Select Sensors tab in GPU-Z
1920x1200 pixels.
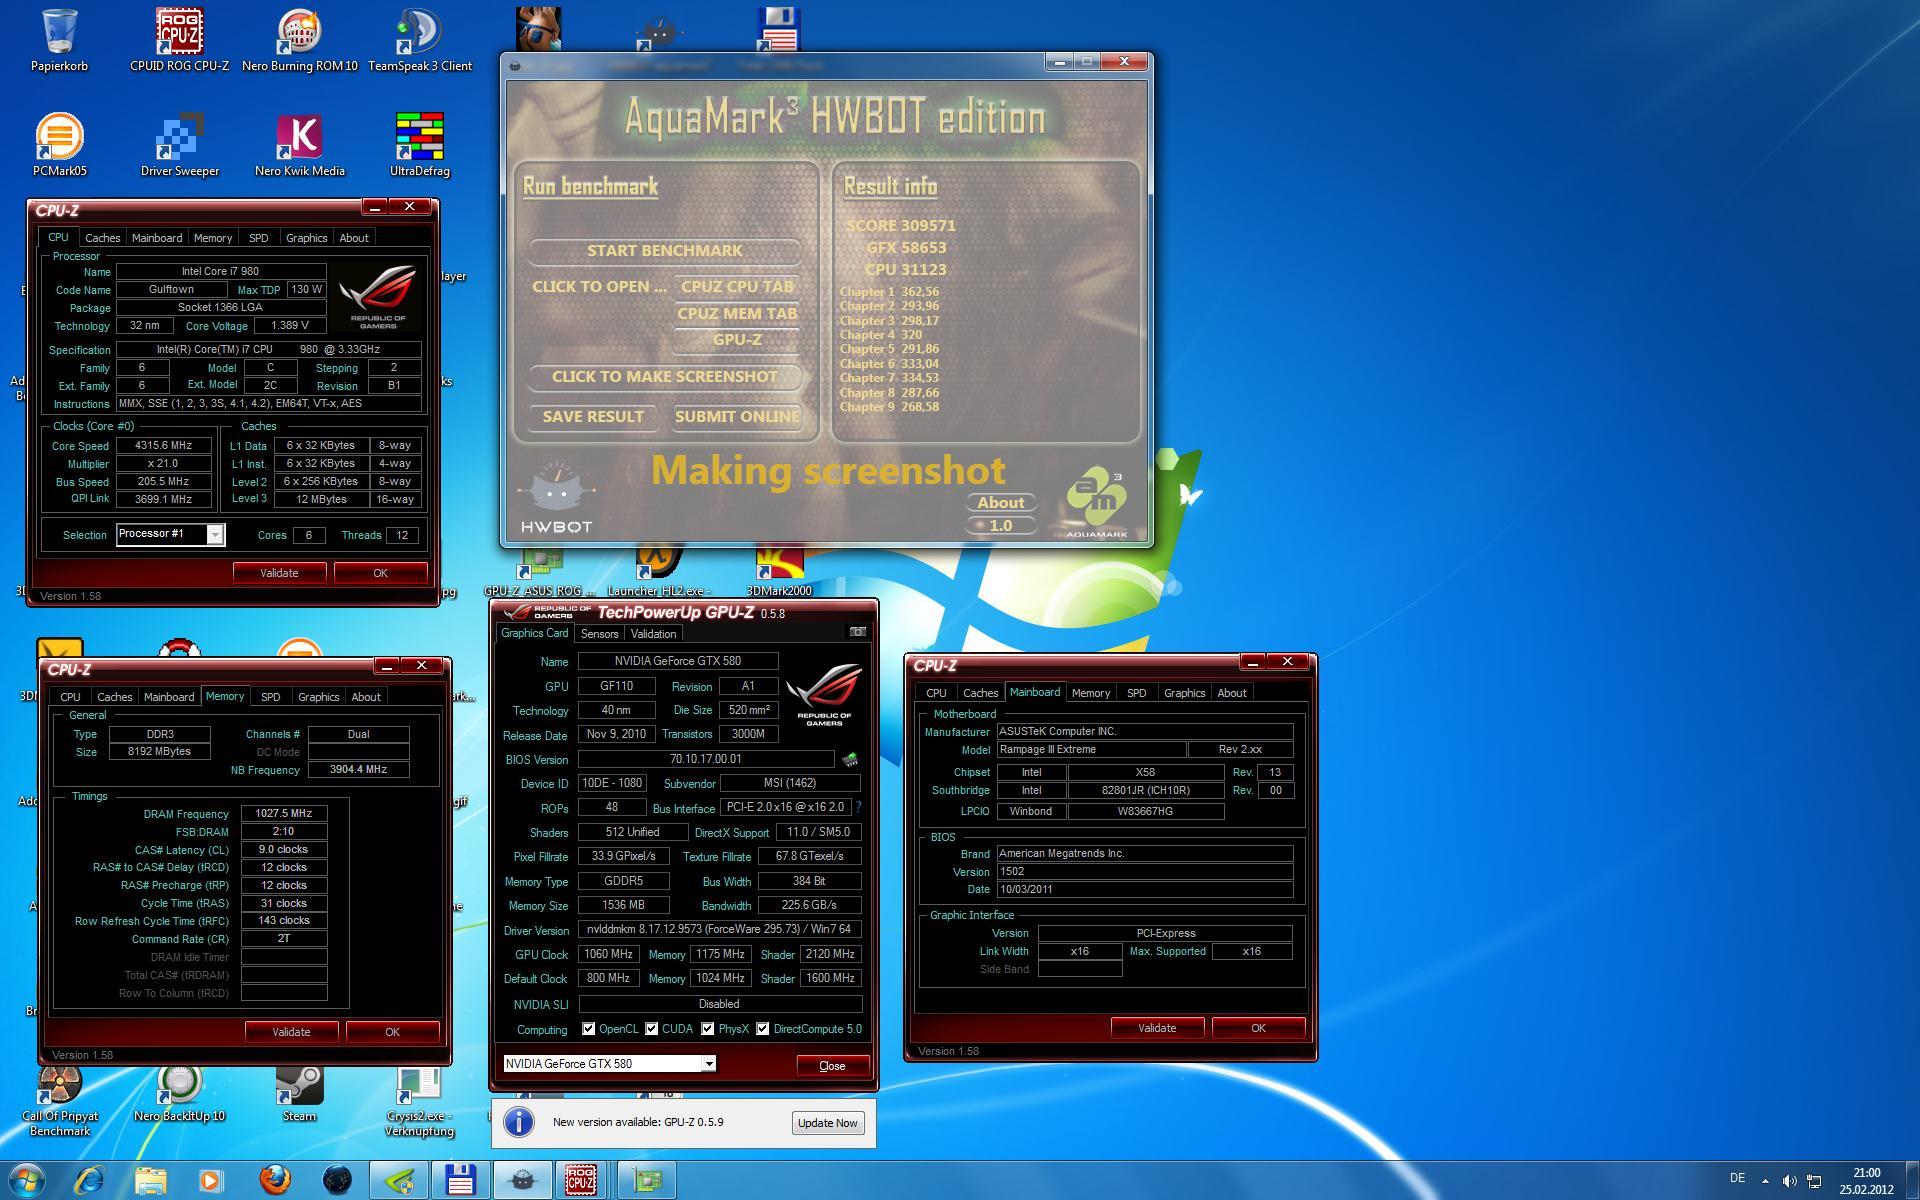(x=599, y=634)
